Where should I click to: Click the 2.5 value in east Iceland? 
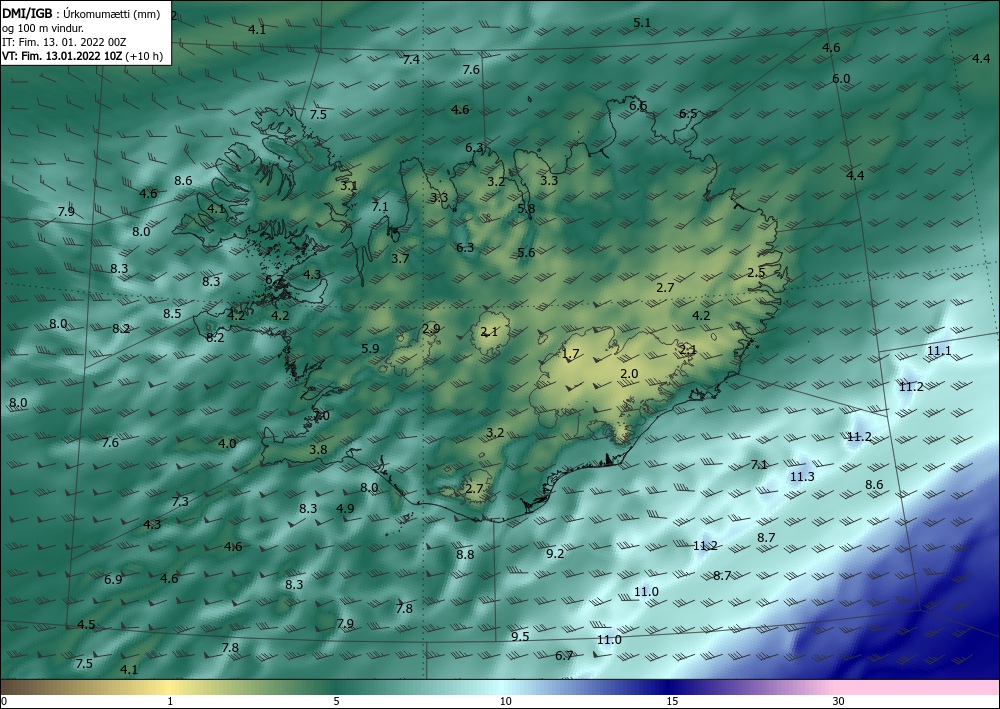coord(756,272)
